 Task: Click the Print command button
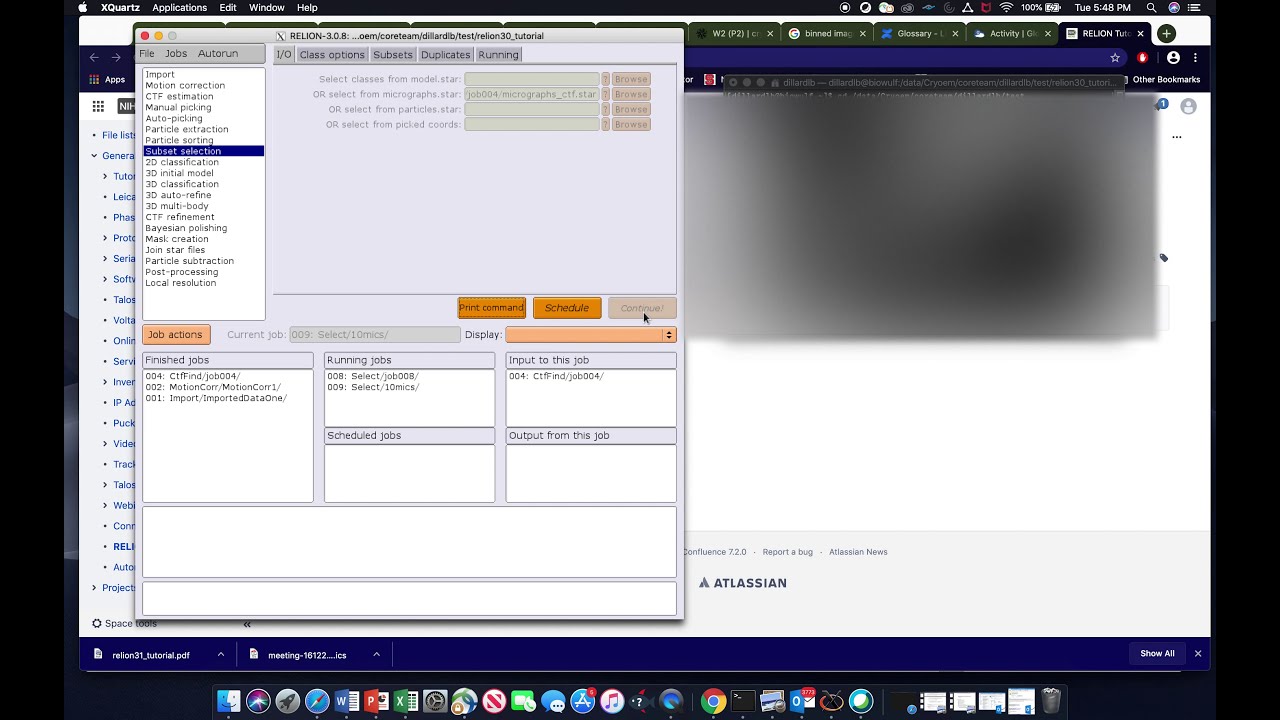(491, 308)
